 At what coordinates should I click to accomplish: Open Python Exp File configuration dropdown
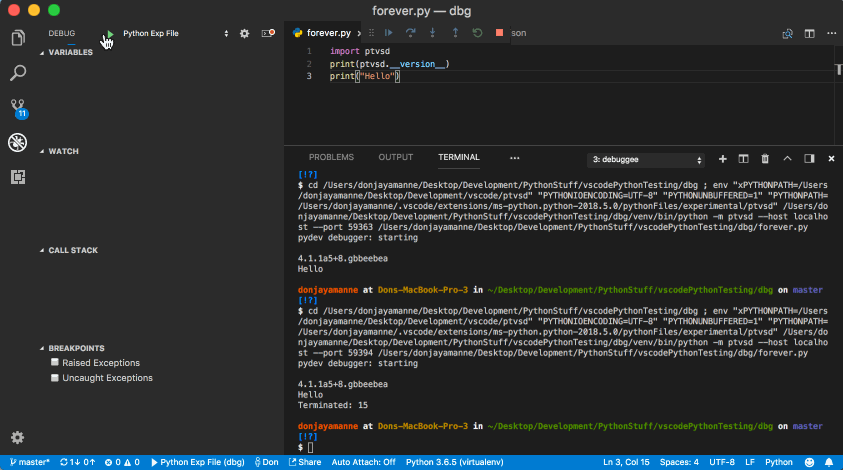pyautogui.click(x=176, y=33)
